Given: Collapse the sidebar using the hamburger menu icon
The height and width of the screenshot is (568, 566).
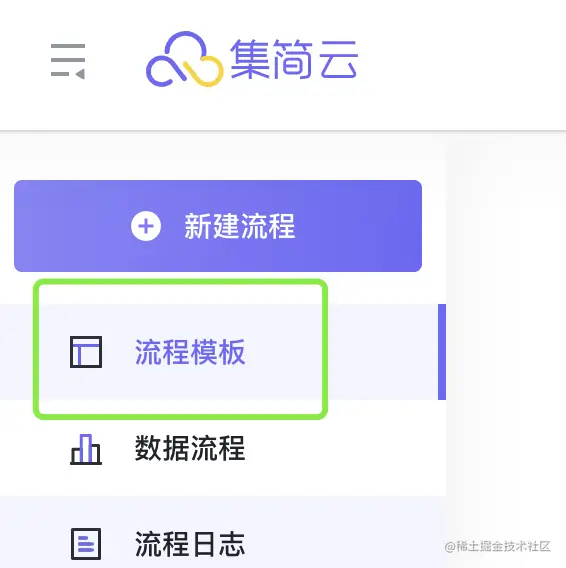Looking at the screenshot, I should (68, 61).
